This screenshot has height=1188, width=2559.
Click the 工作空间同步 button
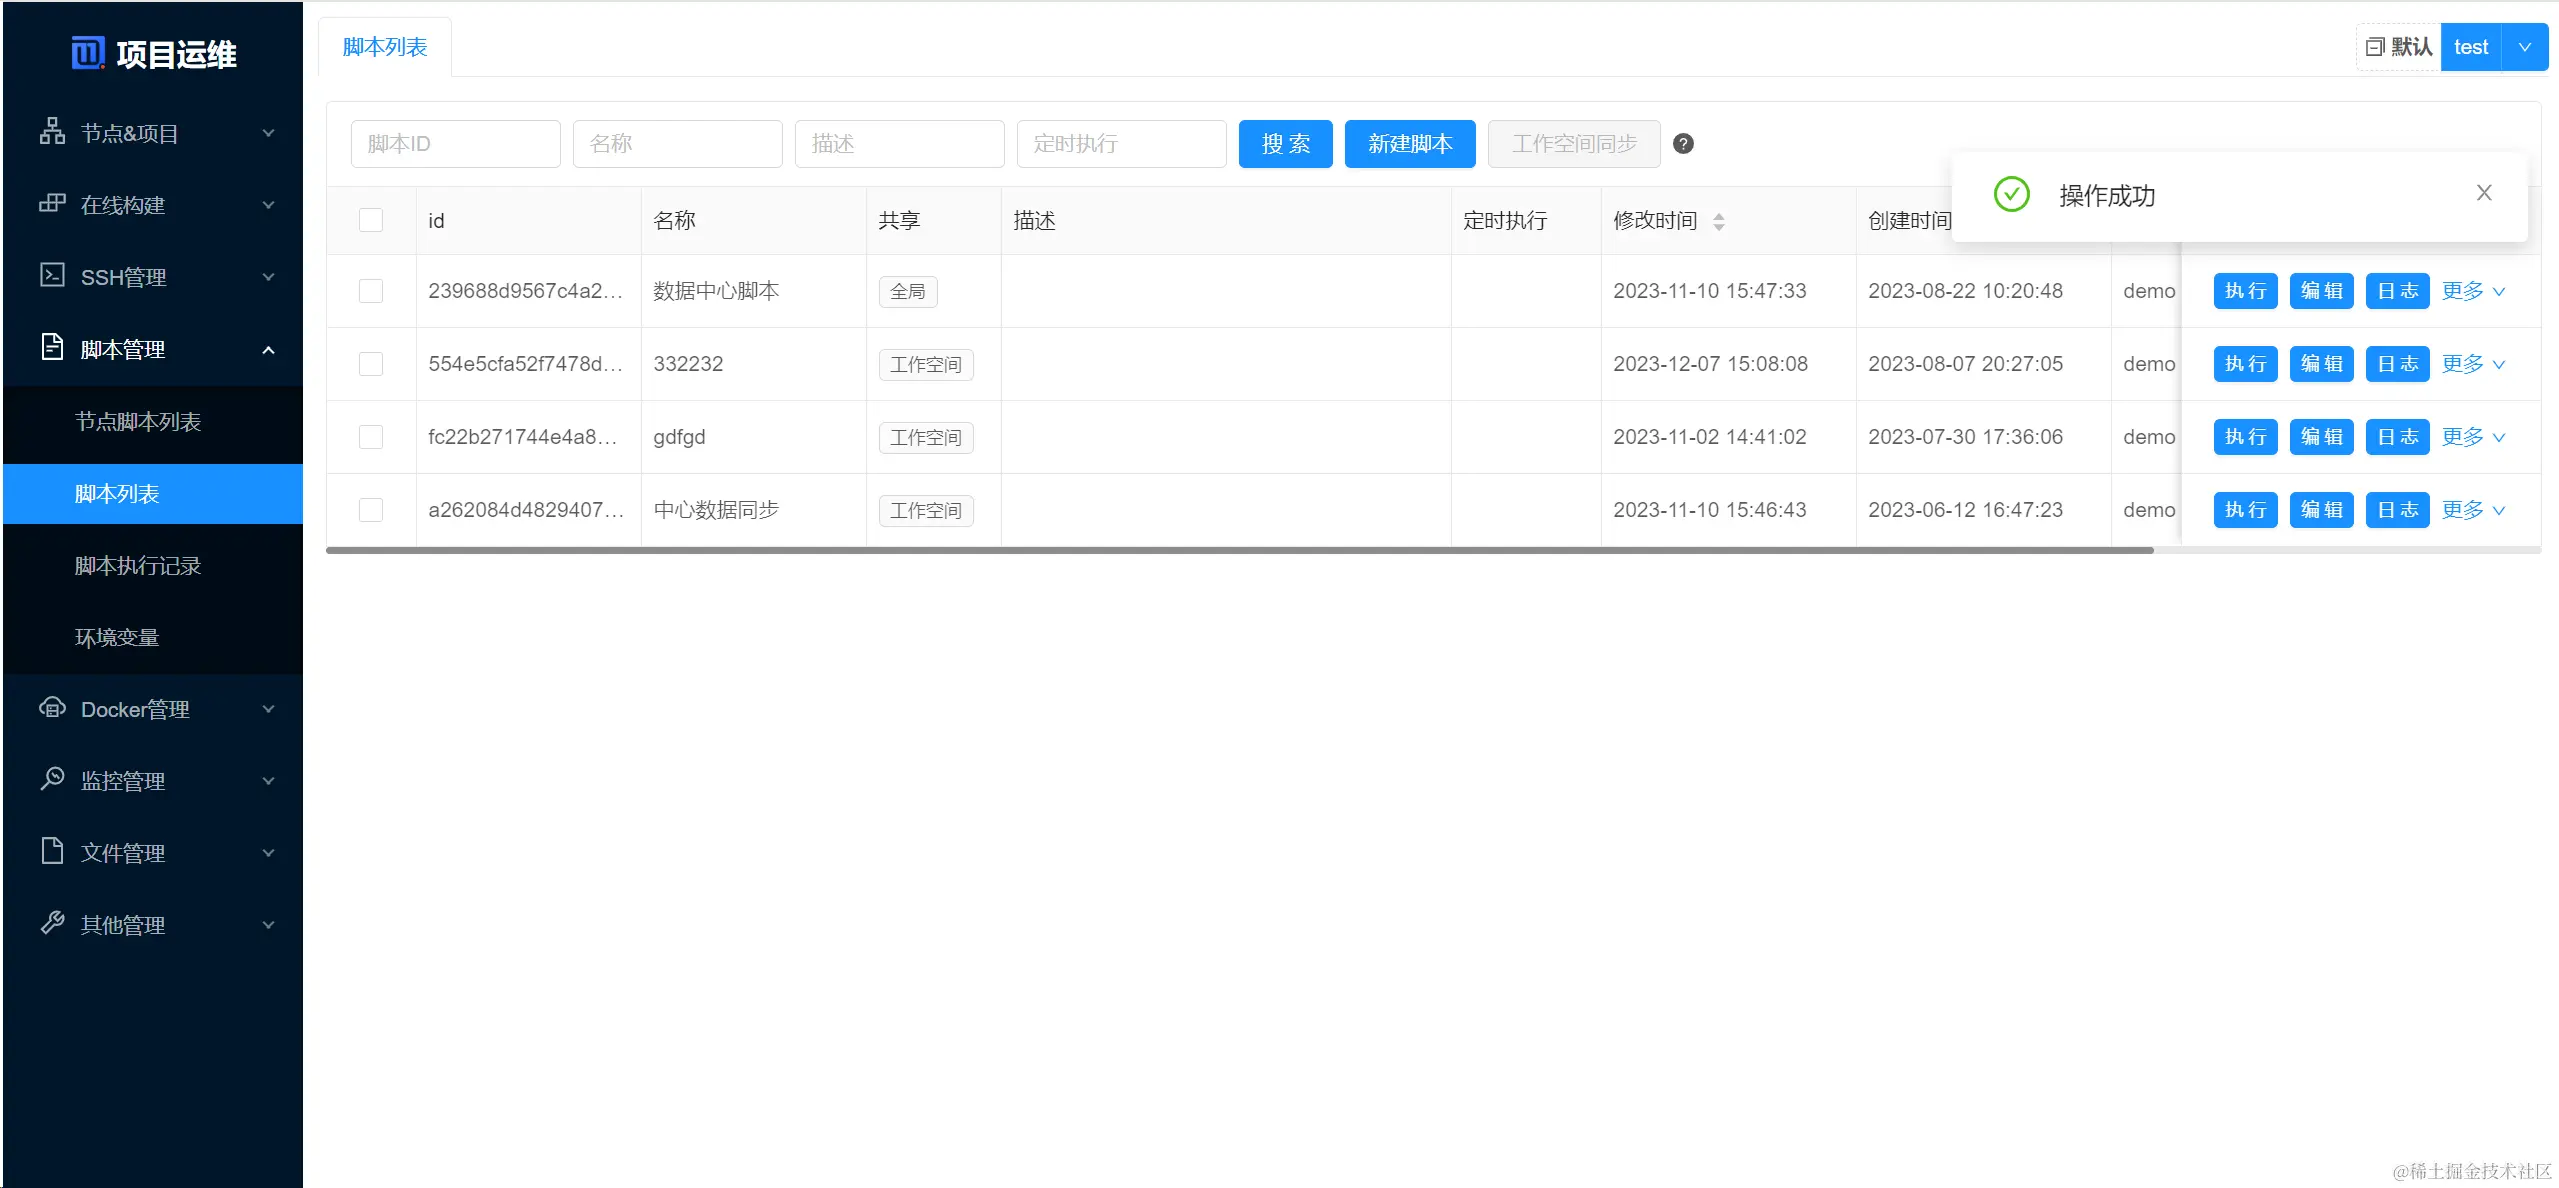pos(1574,144)
